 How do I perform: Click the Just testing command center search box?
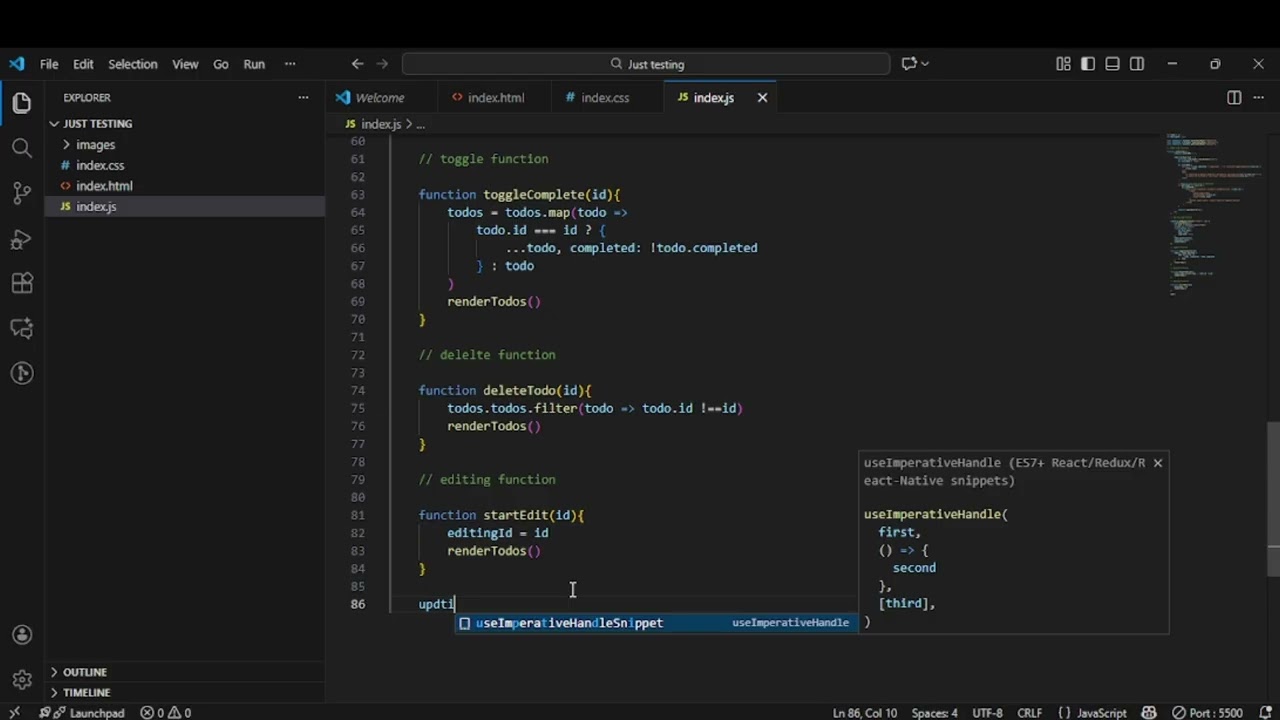tap(646, 64)
